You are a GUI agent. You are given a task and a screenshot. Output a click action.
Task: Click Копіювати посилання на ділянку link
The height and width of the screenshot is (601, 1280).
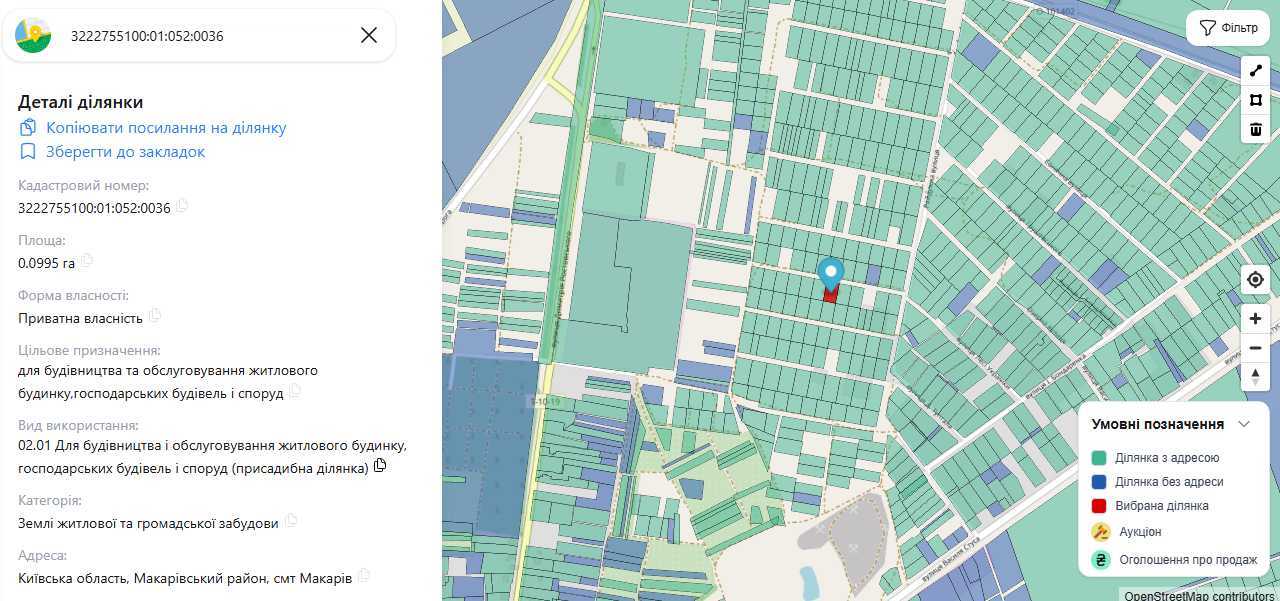pos(166,128)
